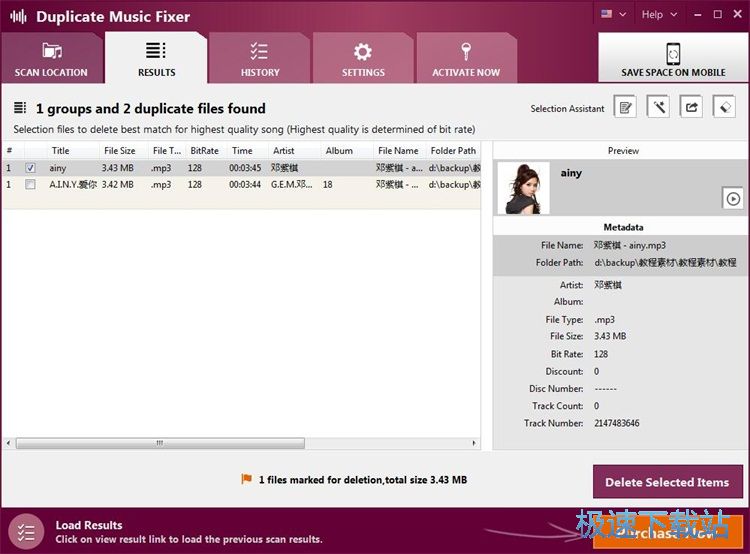Check the A.I.N.Y. file checkbox
The height and width of the screenshot is (554, 750).
tap(31, 185)
